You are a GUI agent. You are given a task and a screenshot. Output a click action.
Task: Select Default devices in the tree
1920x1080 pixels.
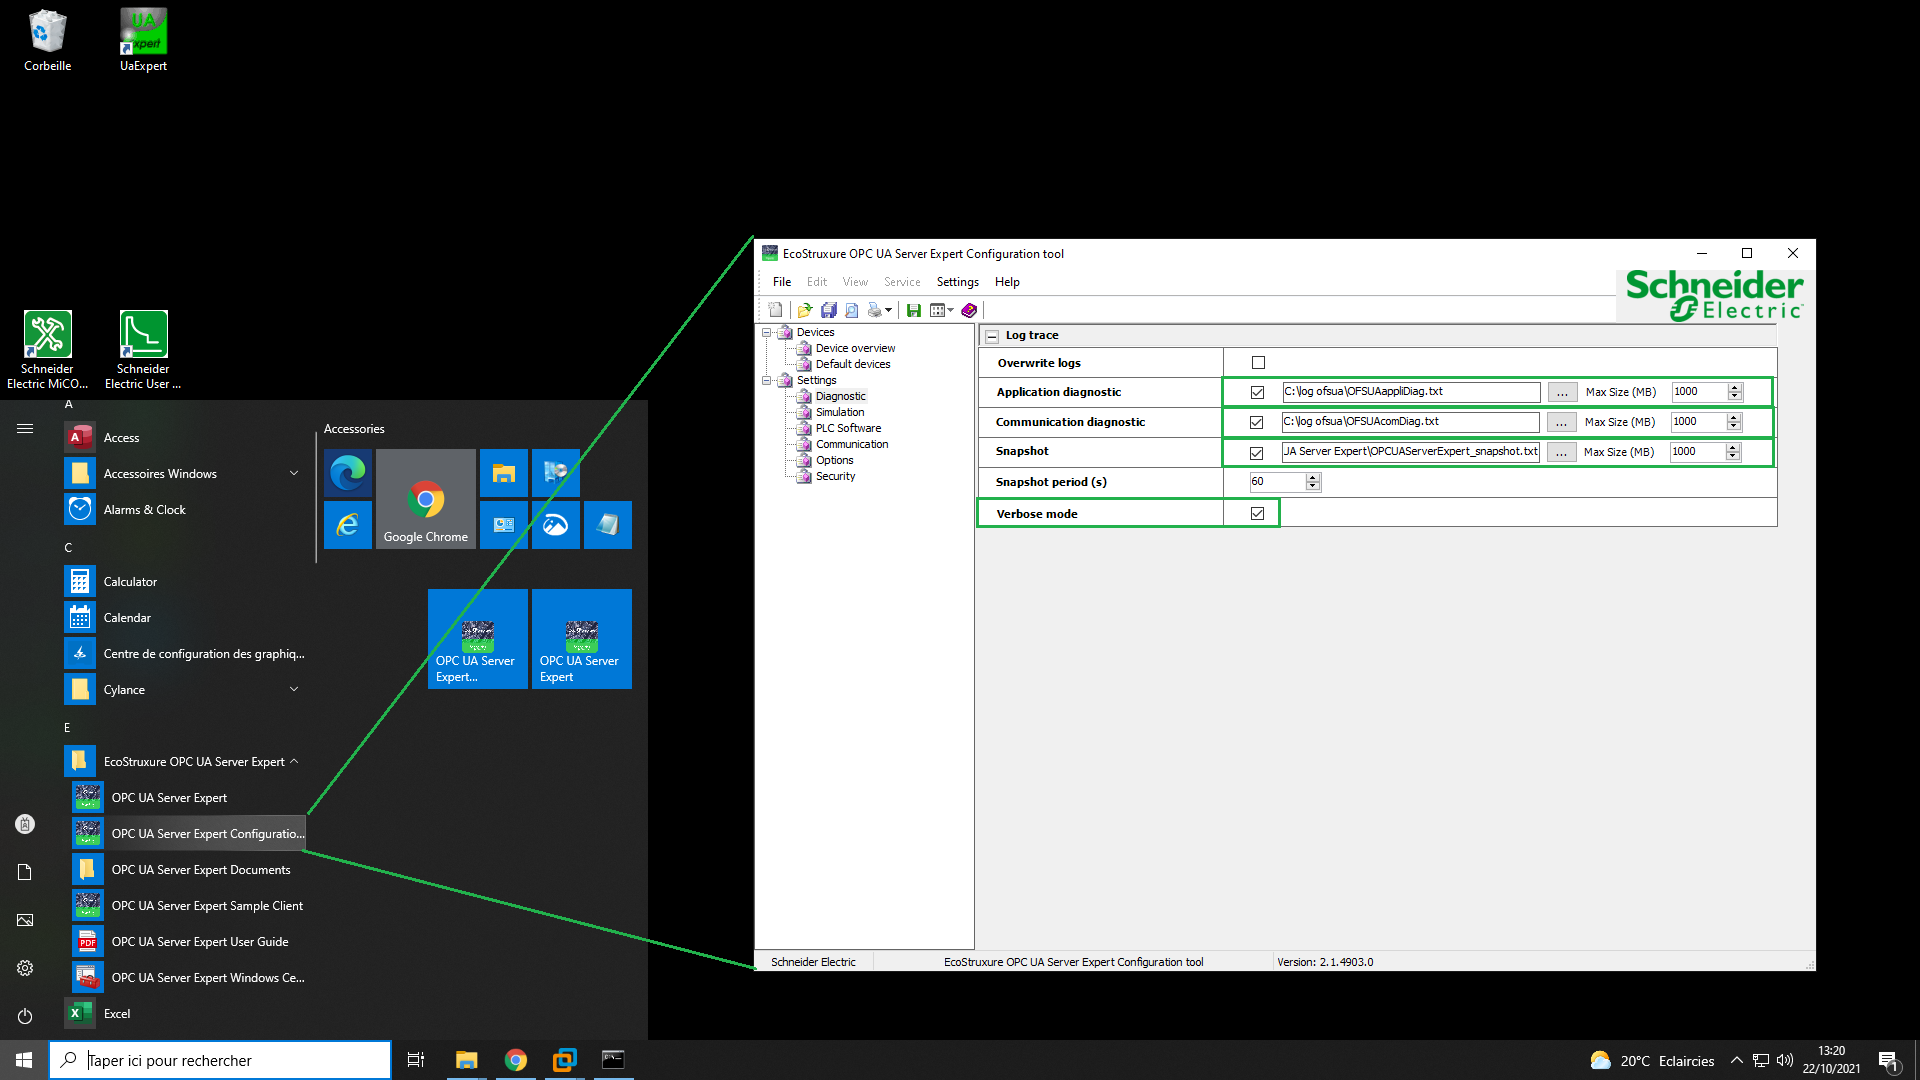point(853,364)
